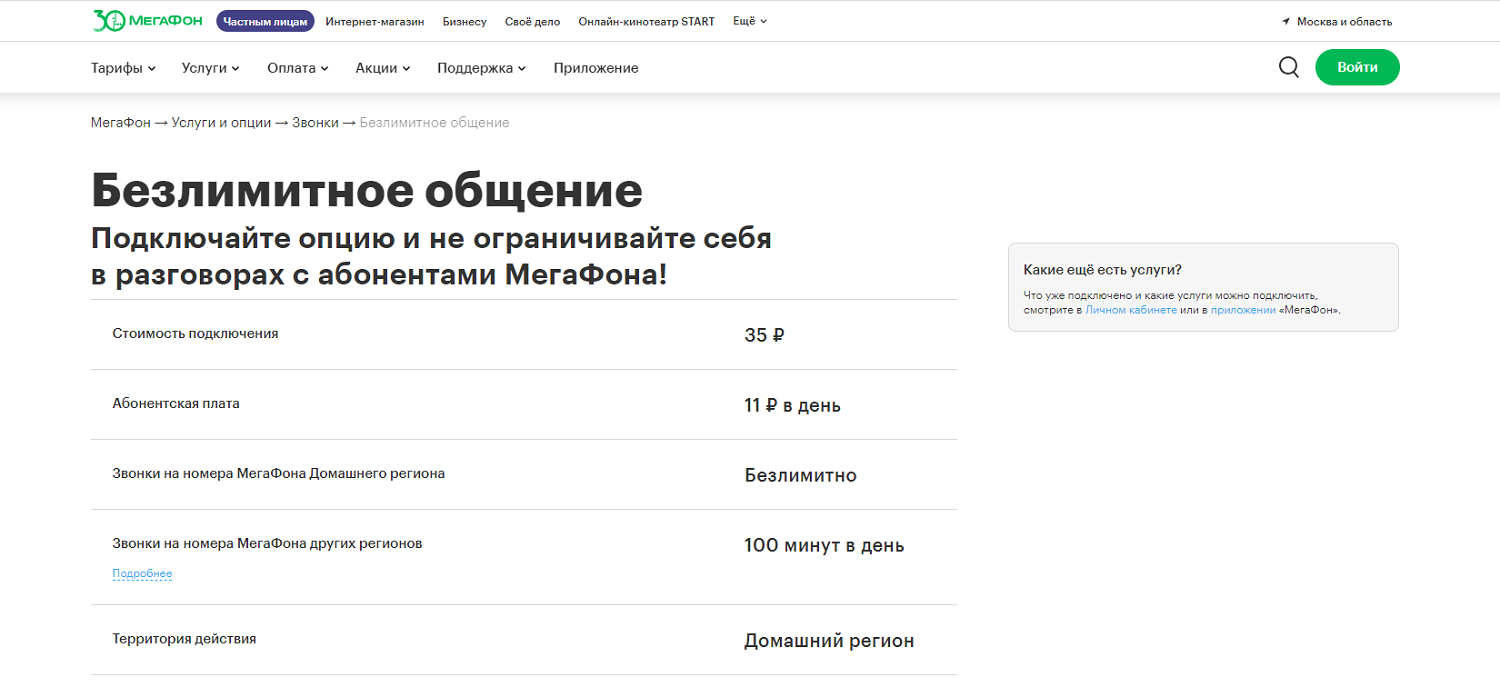Viewport: 1500px width, 687px height.
Task: Select the Частным лицам tab
Action: tap(265, 21)
